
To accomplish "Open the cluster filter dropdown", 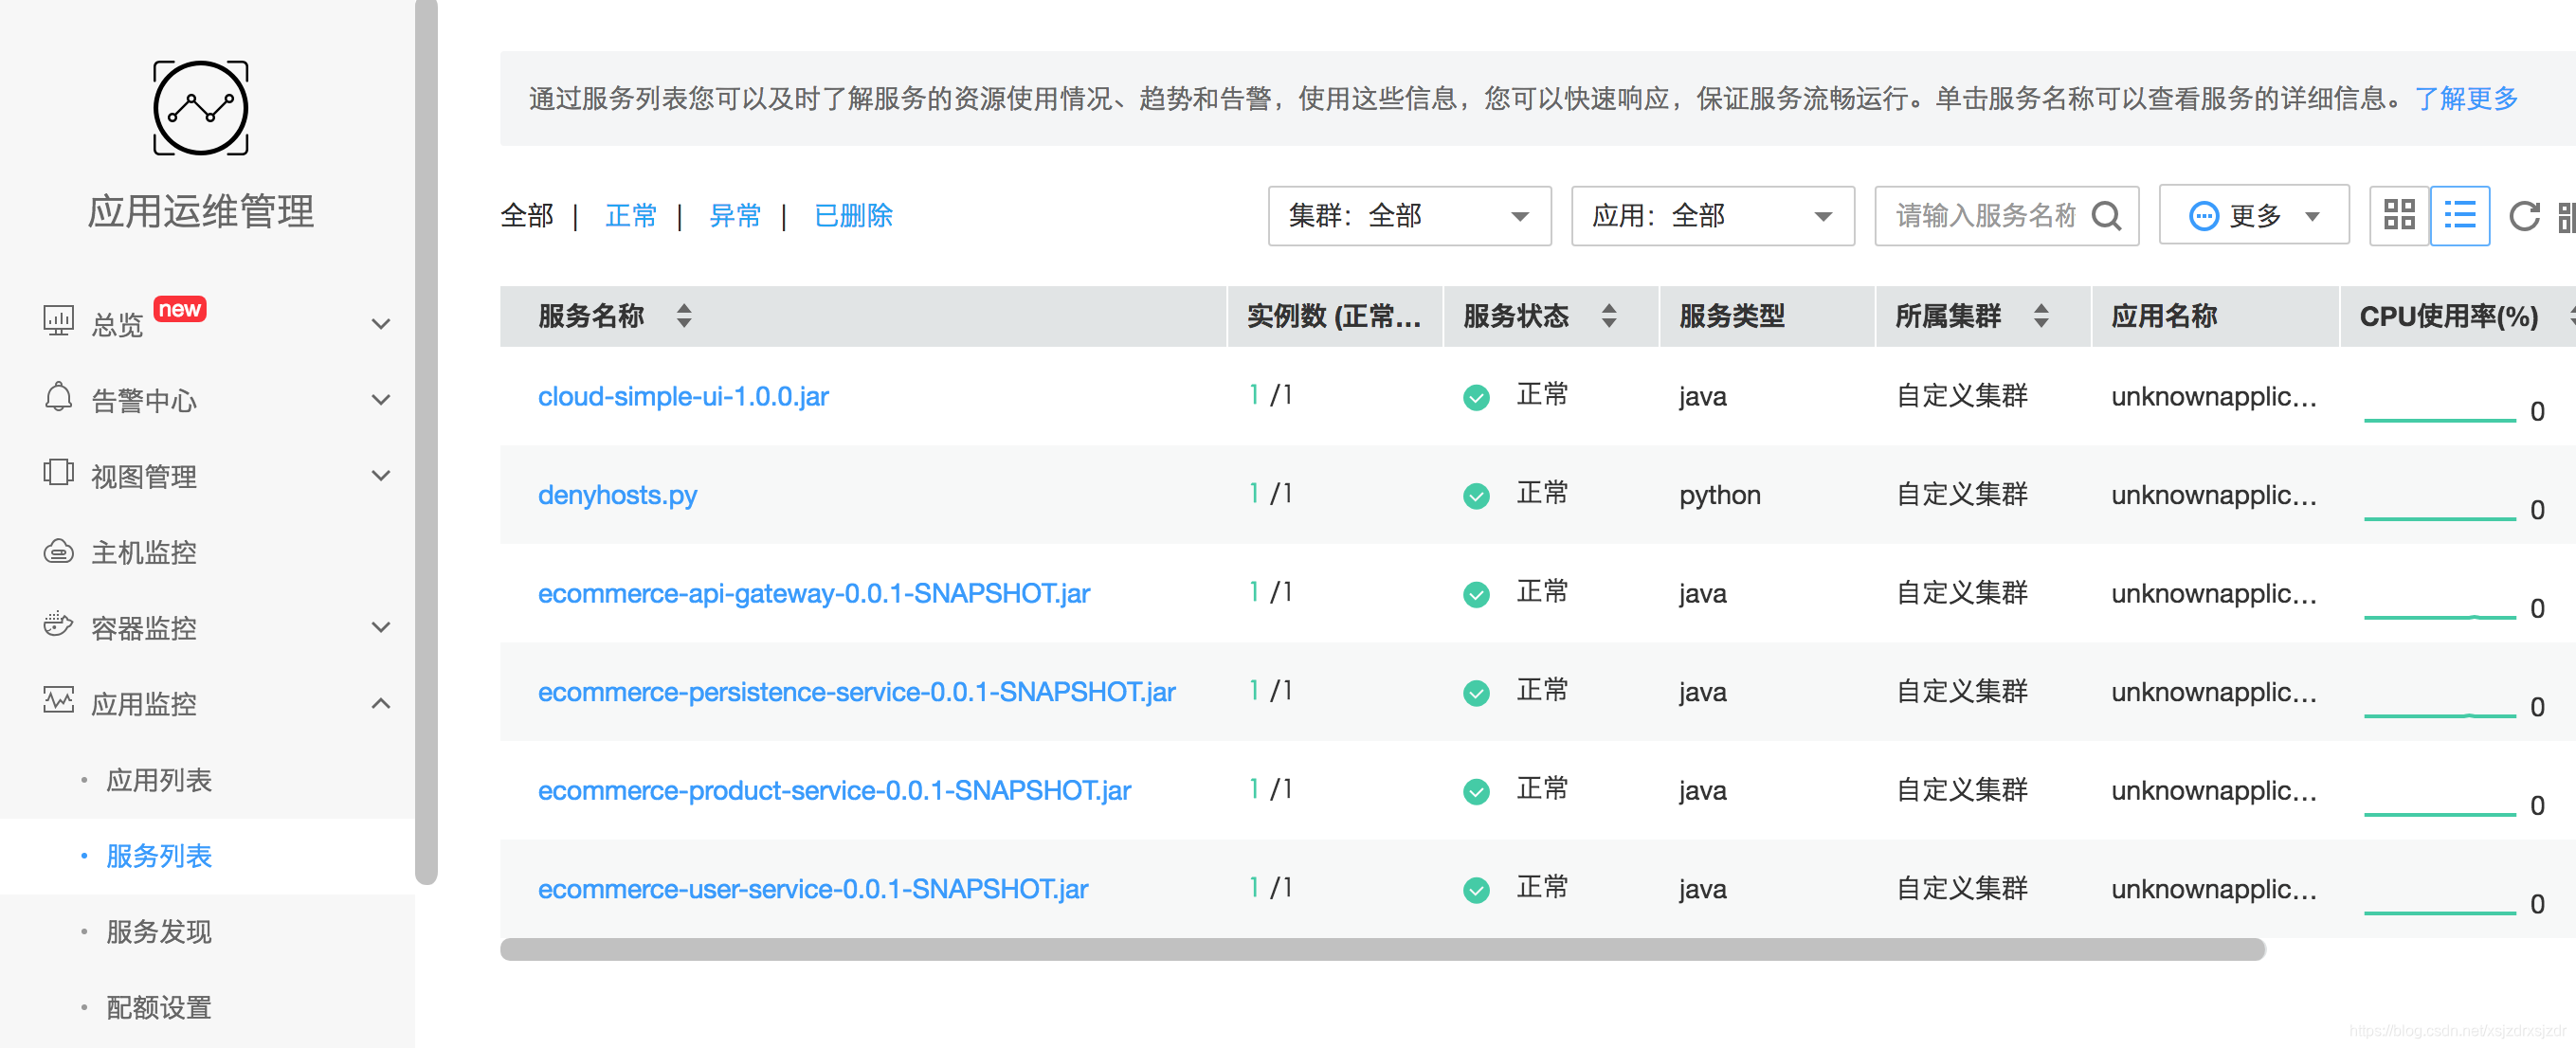I will coord(1409,216).
